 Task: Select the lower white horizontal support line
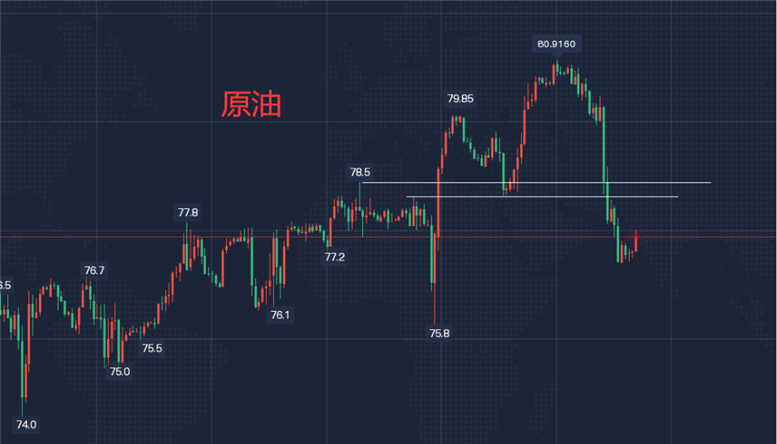point(542,197)
